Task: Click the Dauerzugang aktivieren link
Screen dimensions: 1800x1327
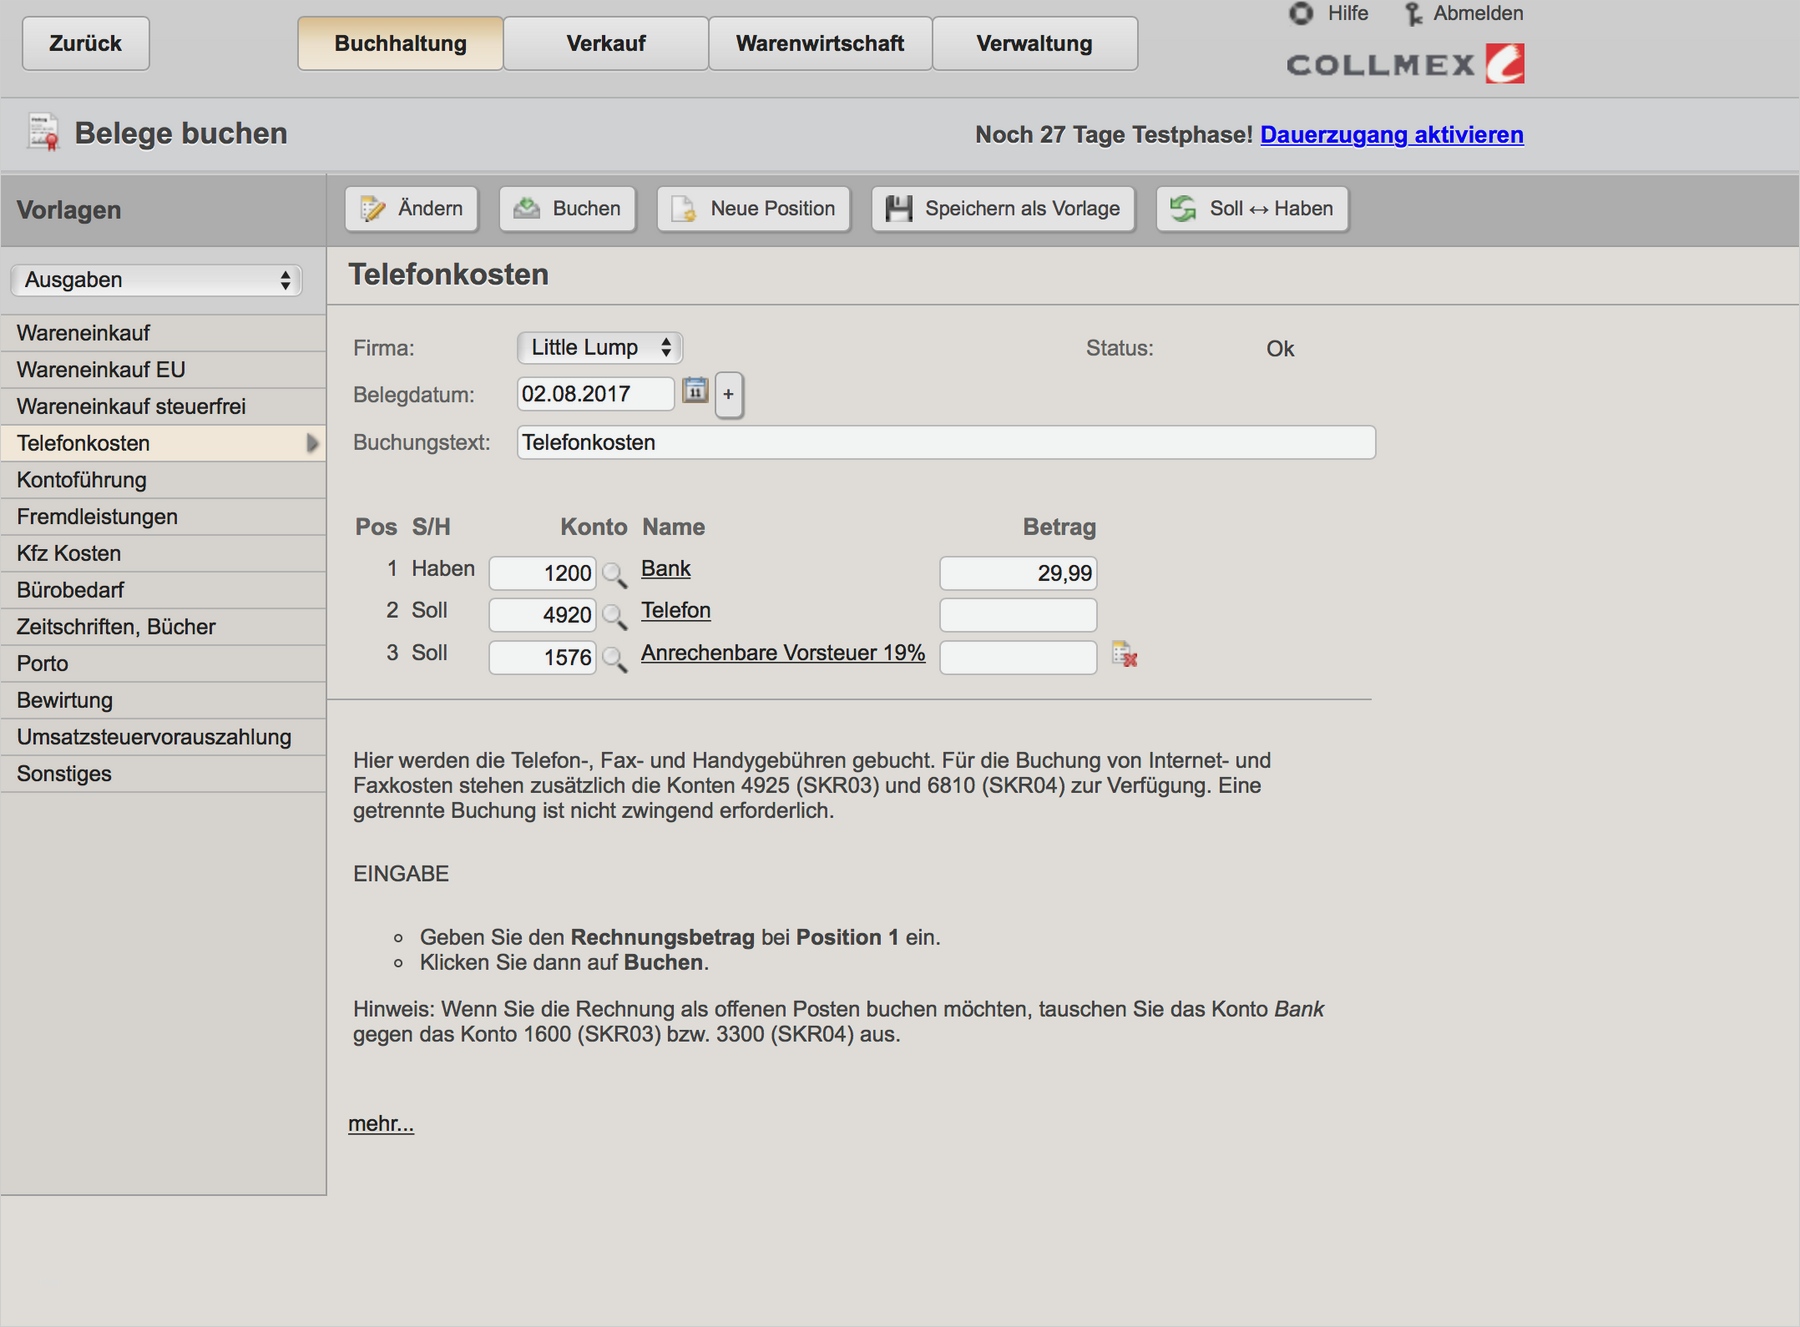Action: tap(1392, 135)
